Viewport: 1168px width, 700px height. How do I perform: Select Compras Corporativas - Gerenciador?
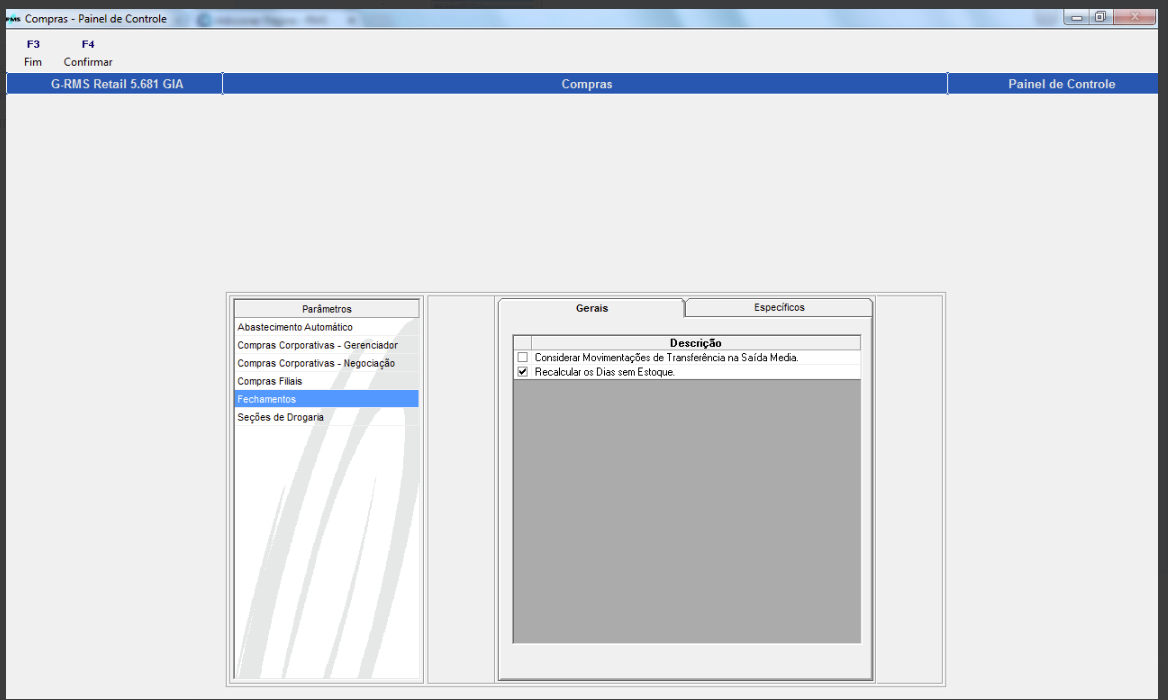click(326, 345)
